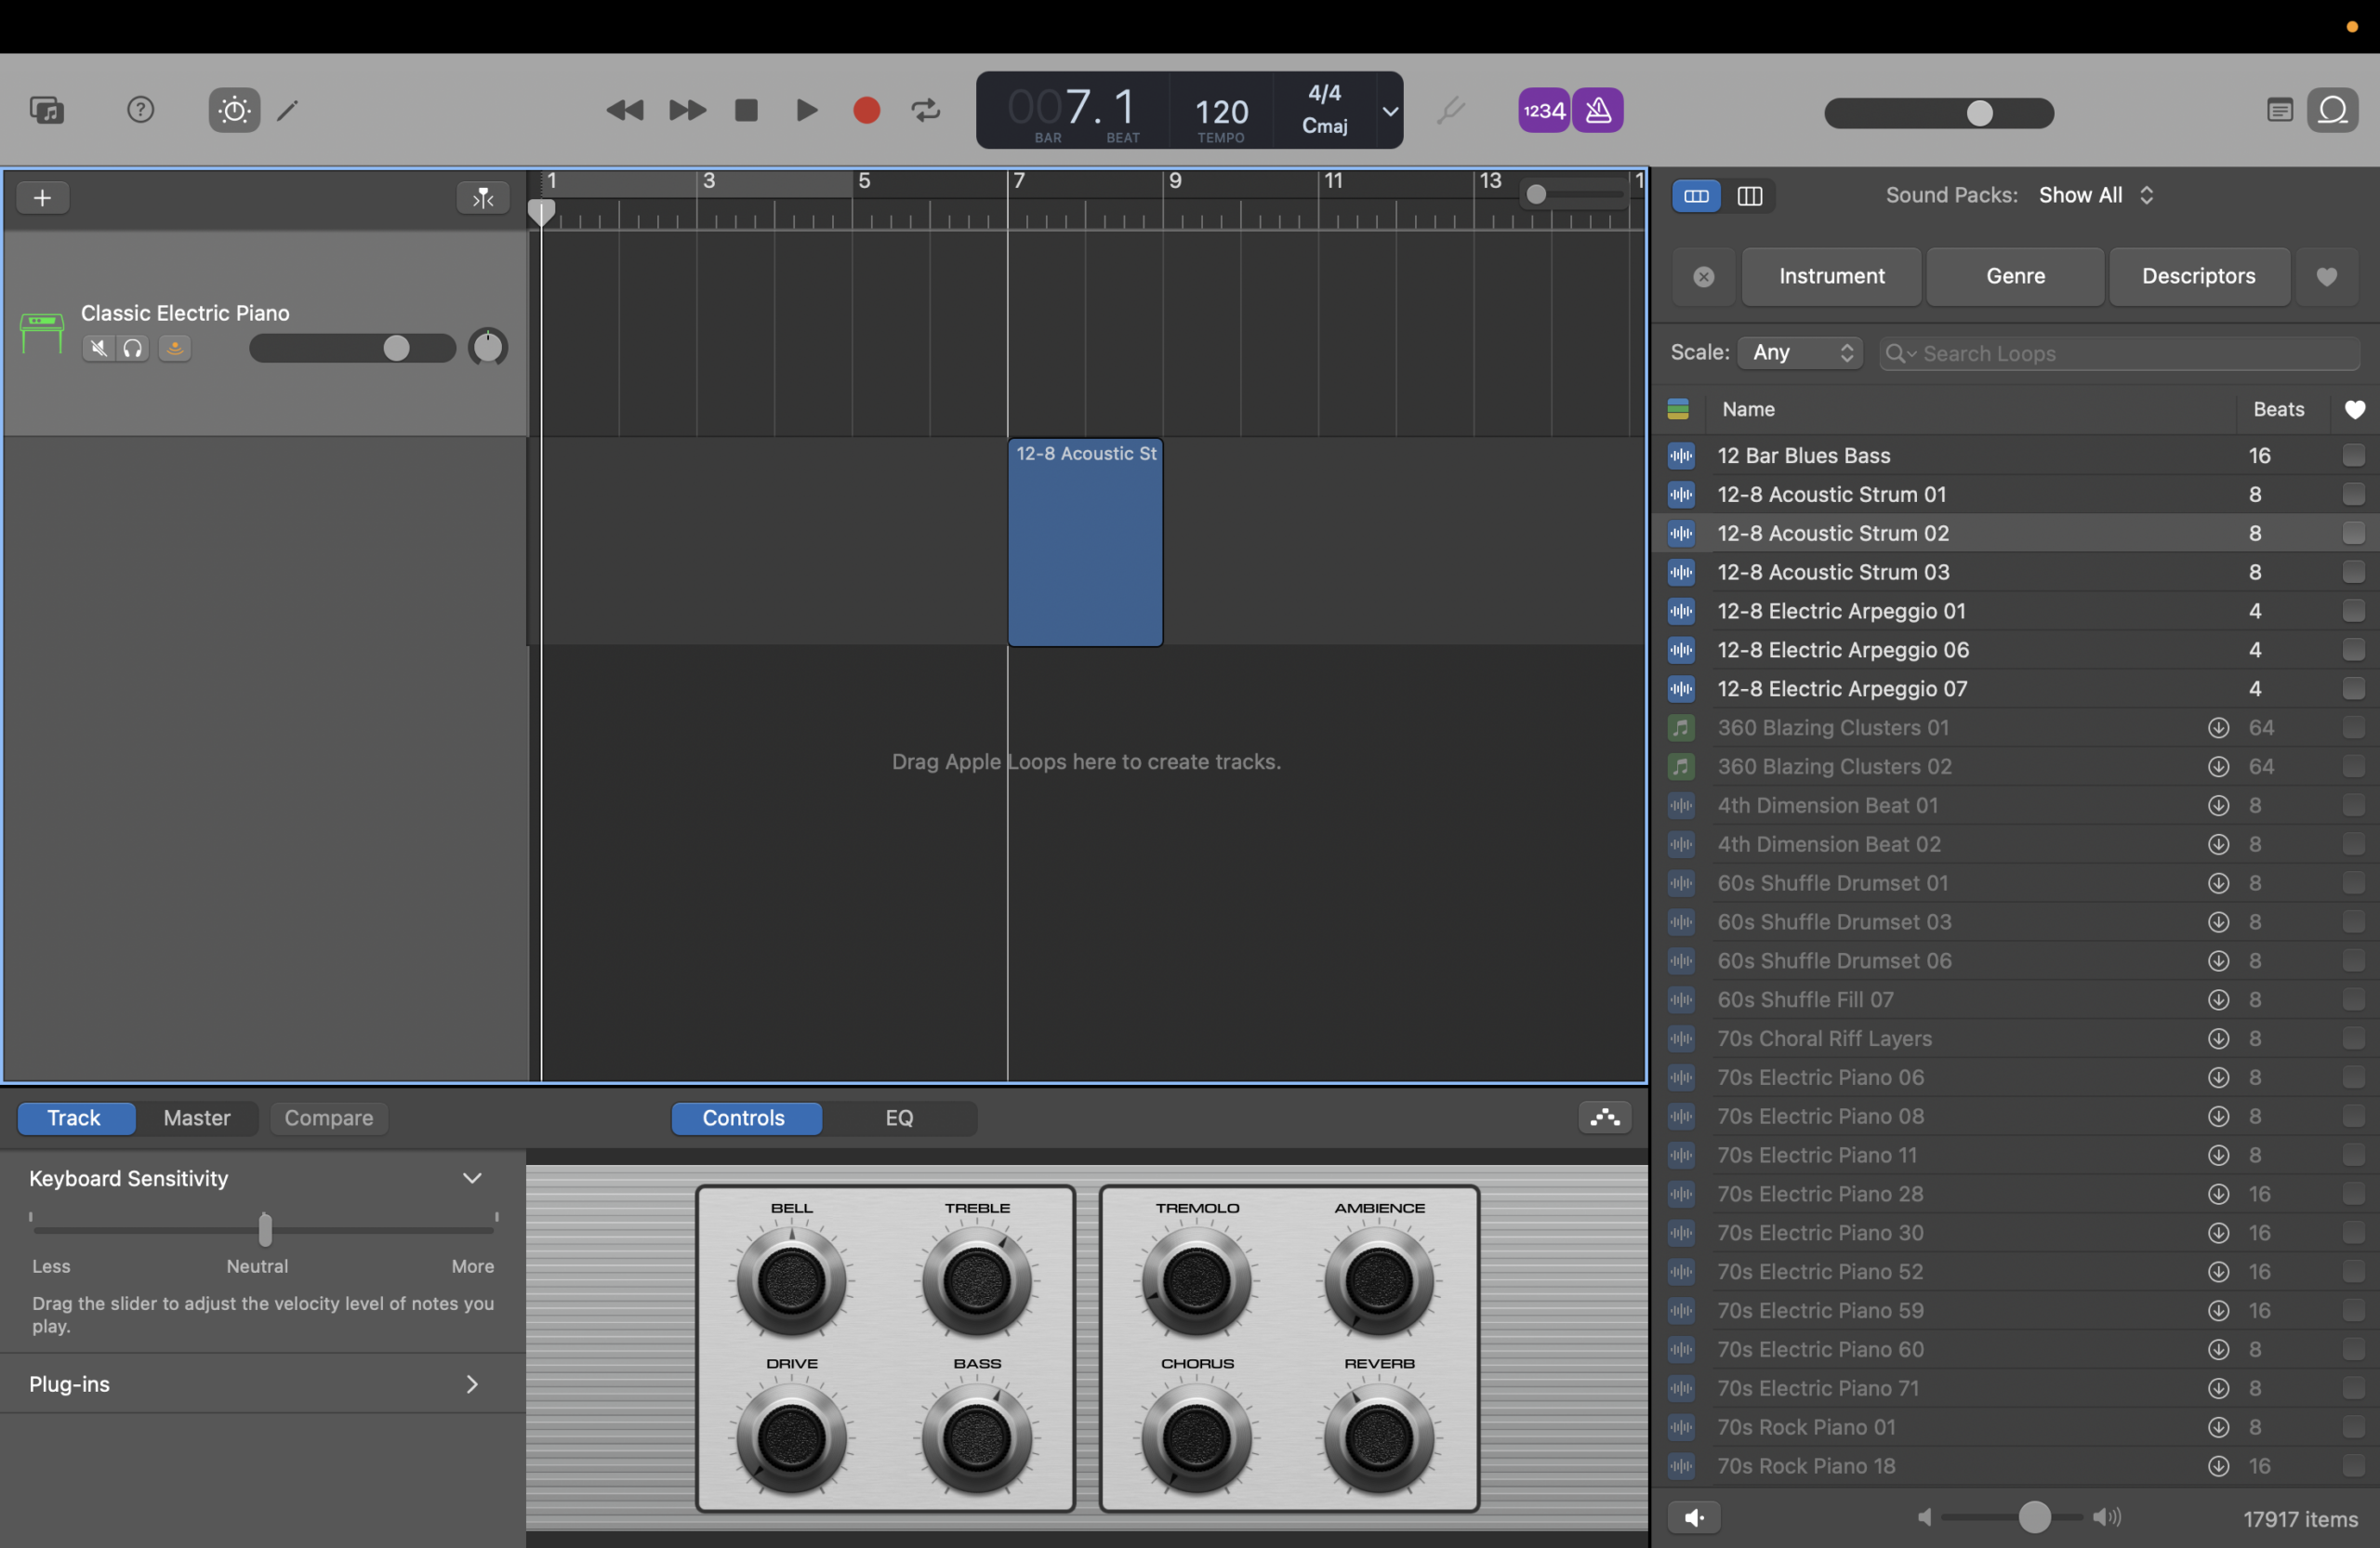Open the Loop Browser icon
This screenshot has width=2380, height=1548.
pos(2333,110)
